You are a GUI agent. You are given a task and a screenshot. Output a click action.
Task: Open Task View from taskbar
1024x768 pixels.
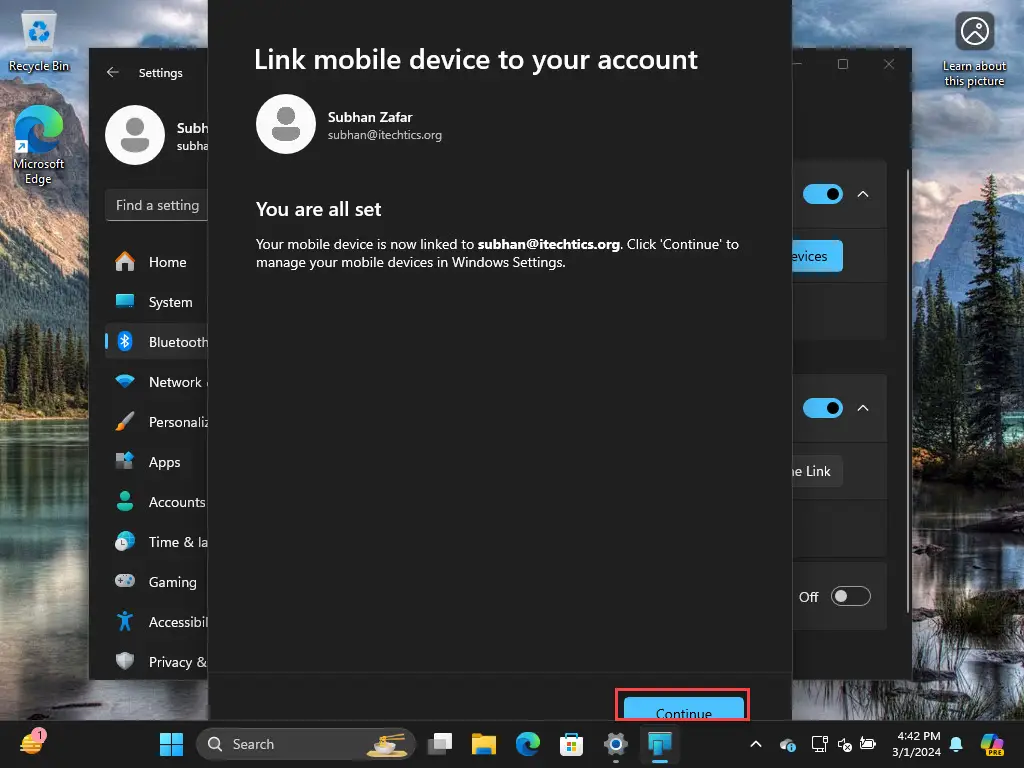pyautogui.click(x=440, y=744)
